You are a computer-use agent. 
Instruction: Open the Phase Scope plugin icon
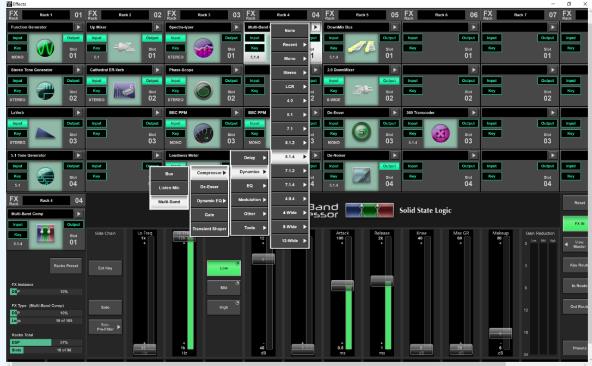point(203,91)
